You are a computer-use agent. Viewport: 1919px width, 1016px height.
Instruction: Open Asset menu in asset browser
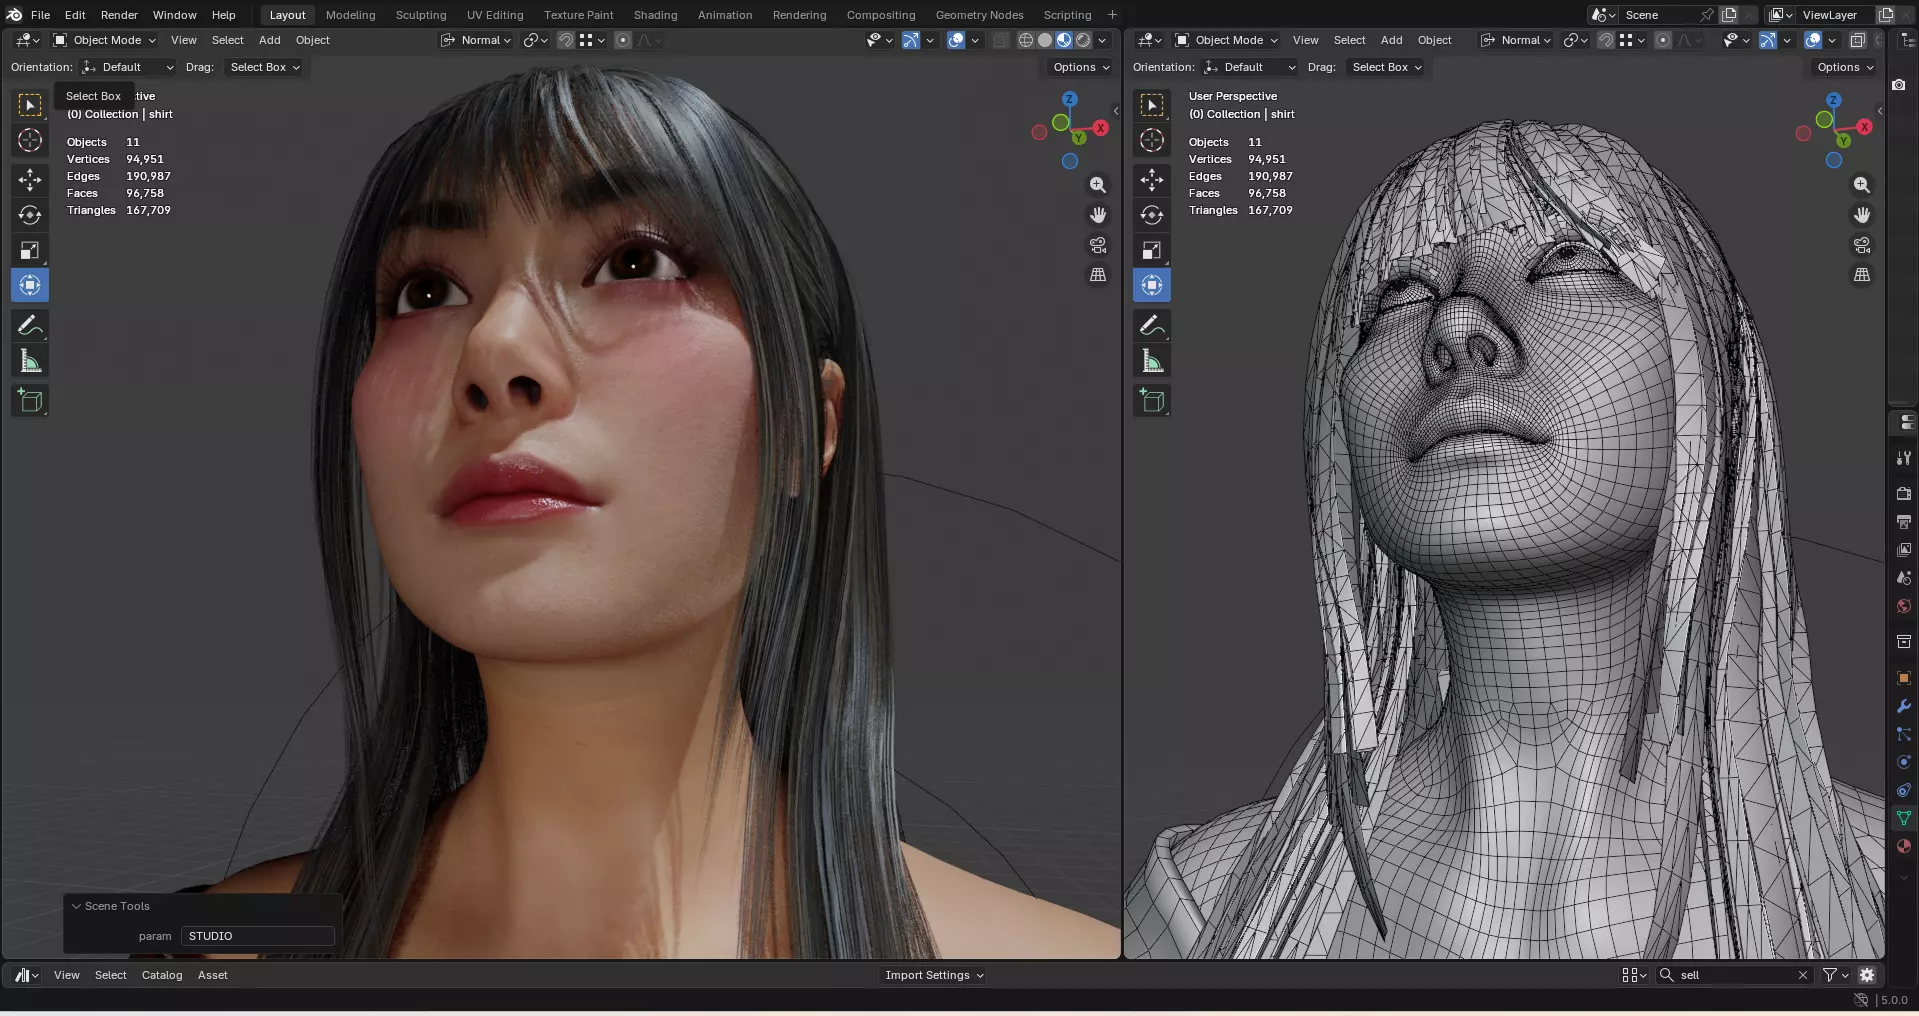coord(212,975)
